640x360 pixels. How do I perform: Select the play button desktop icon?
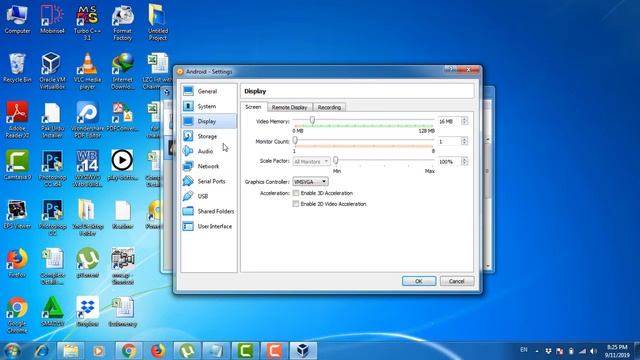click(122, 165)
